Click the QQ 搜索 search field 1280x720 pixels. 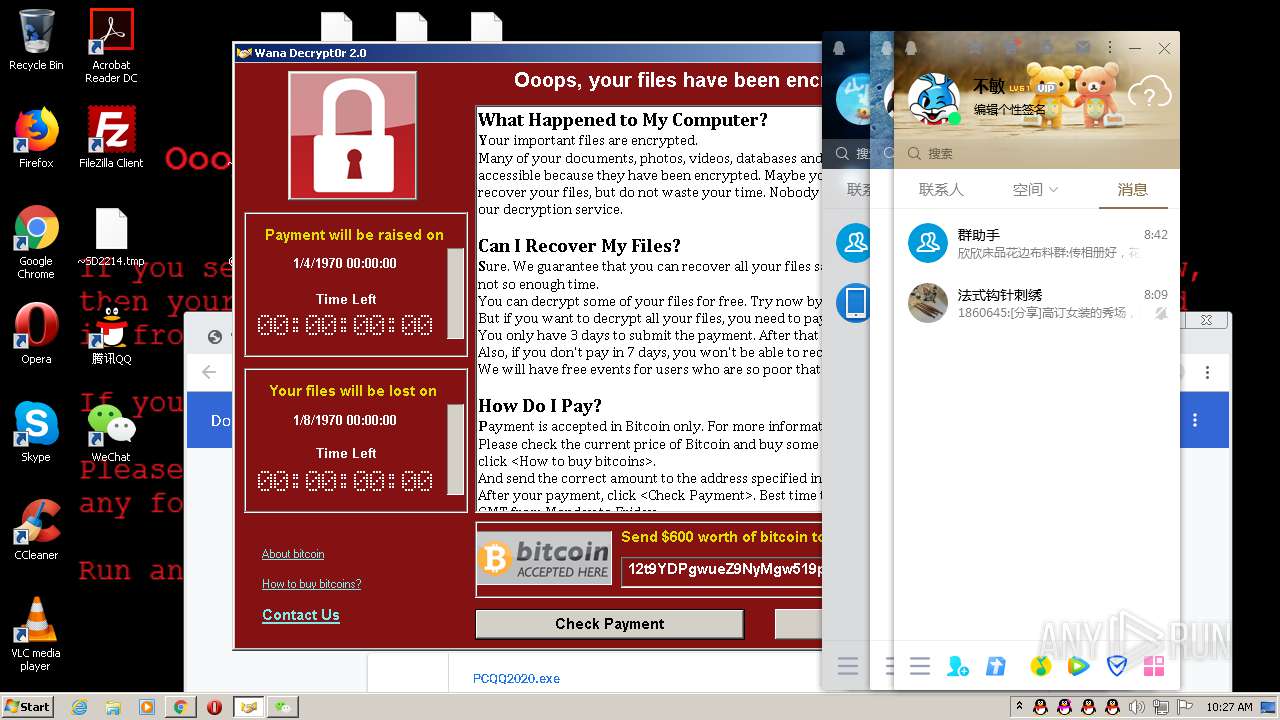(x=1036, y=153)
